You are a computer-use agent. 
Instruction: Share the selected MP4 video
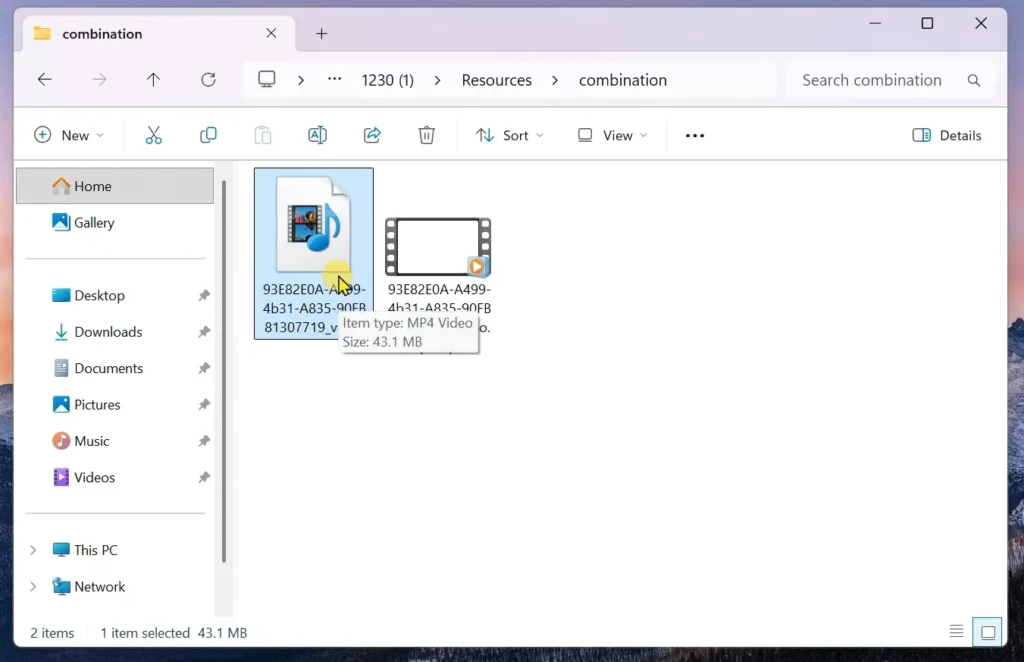[372, 134]
